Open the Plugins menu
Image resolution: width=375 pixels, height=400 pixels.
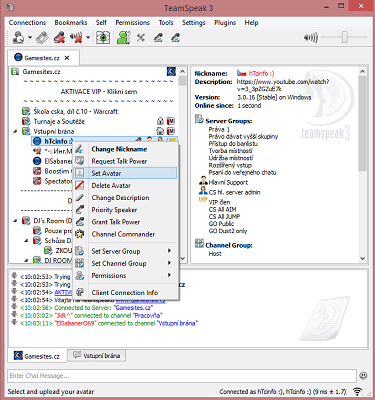pyautogui.click(x=225, y=23)
